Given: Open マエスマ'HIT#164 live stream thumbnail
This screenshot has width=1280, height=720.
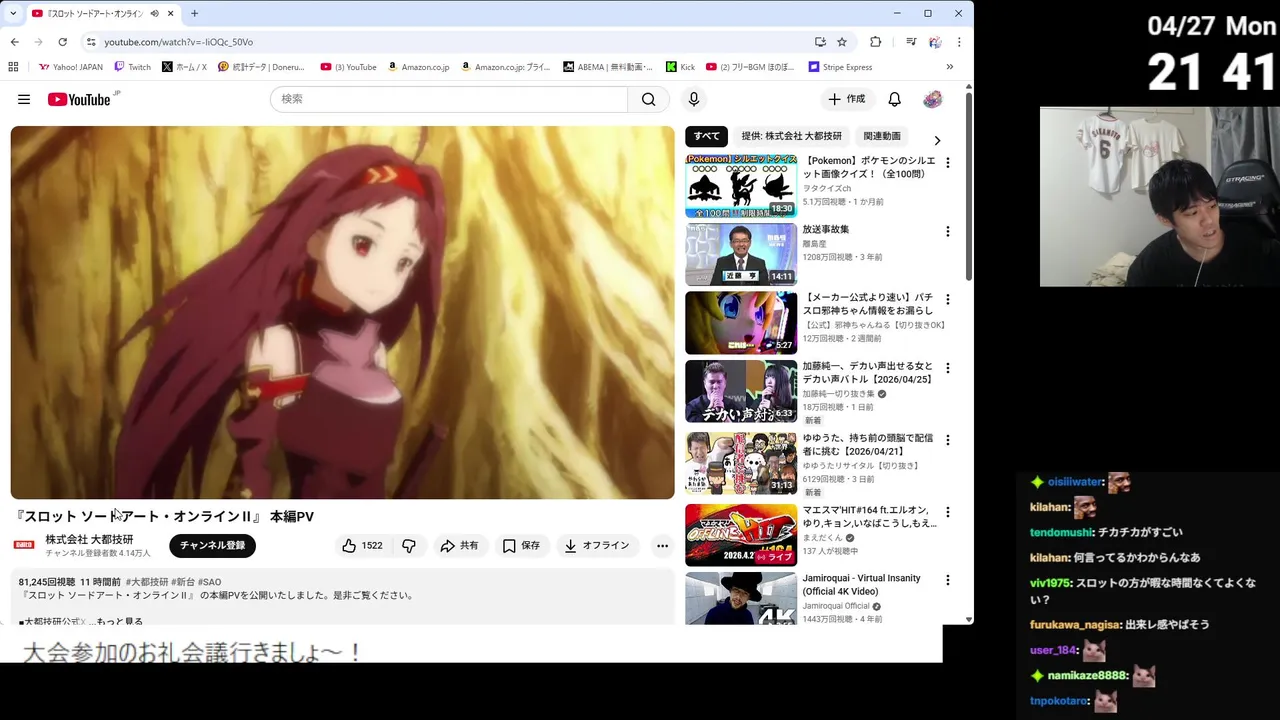Looking at the screenshot, I should coord(741,535).
